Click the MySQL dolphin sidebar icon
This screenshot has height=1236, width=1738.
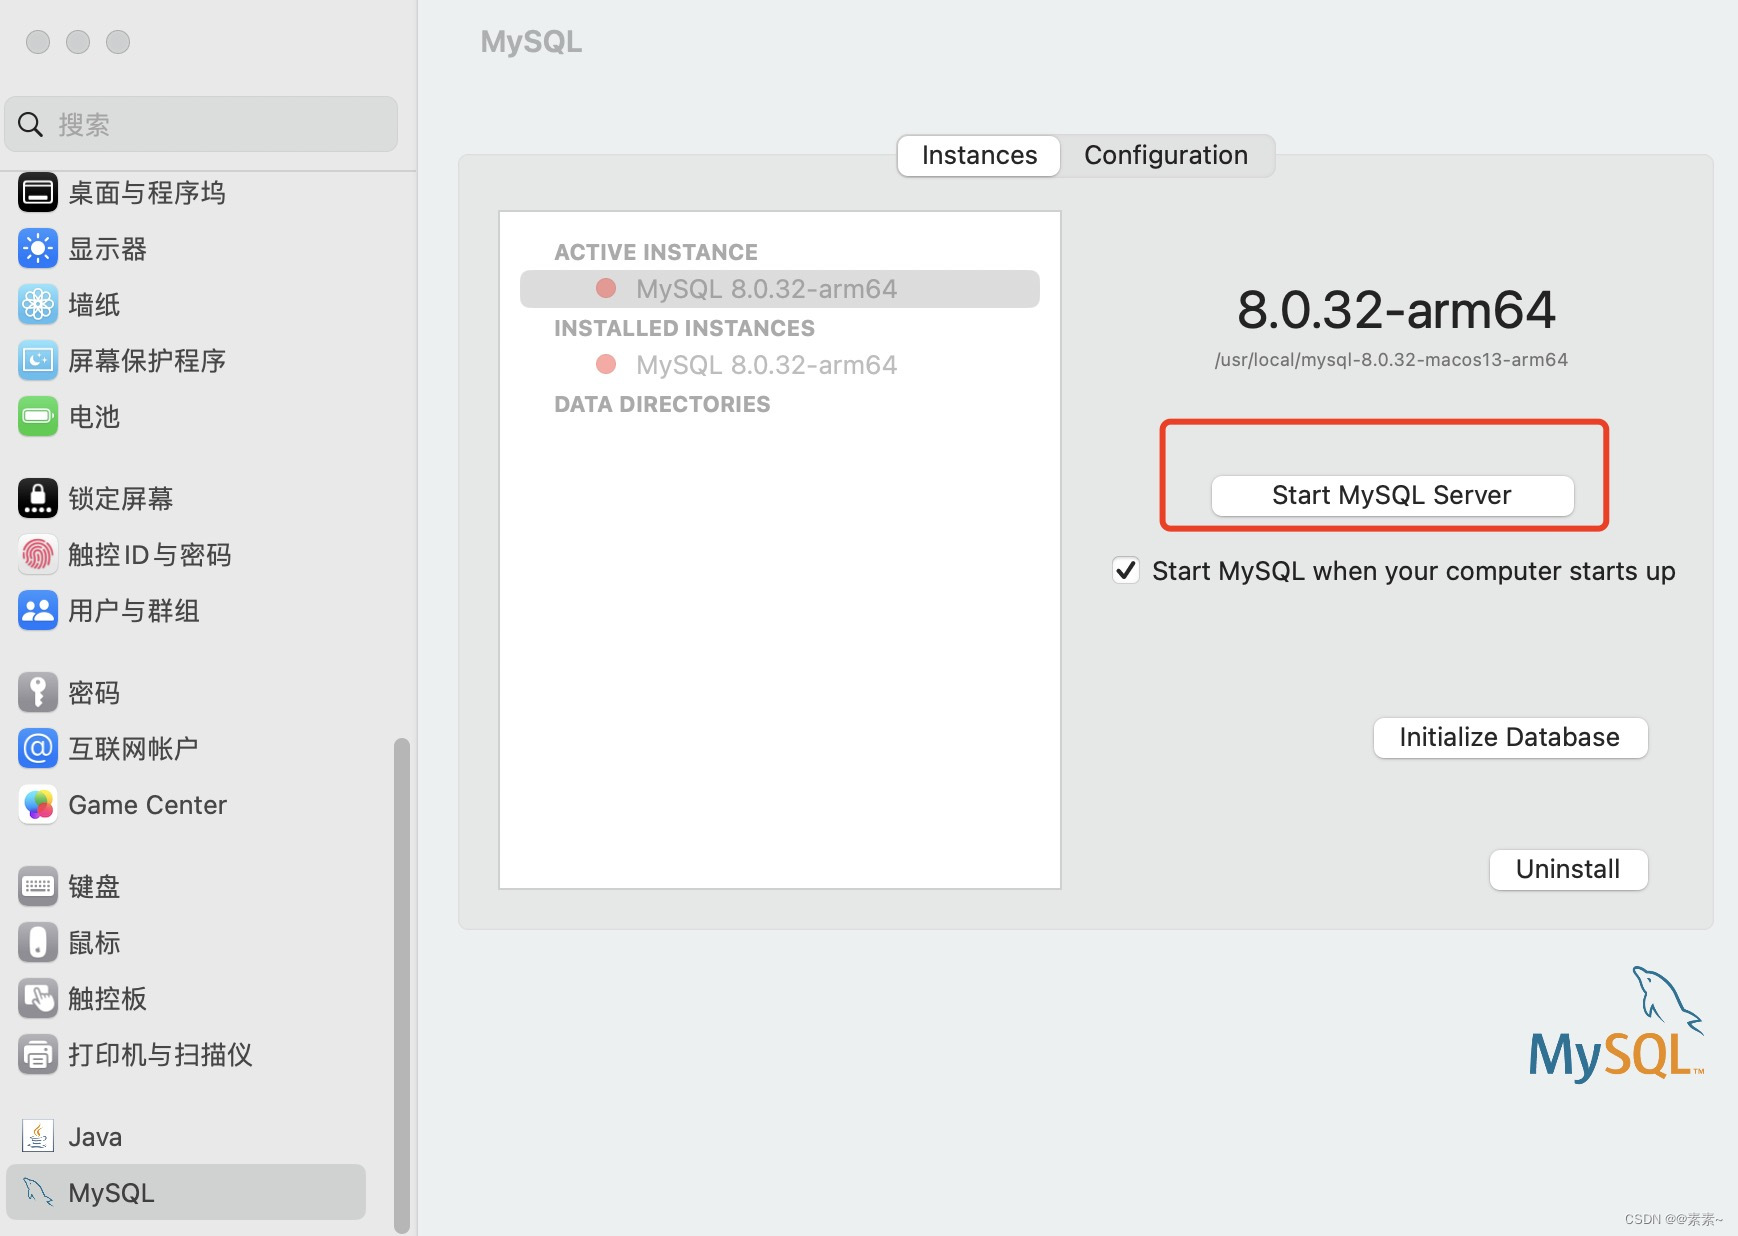(x=38, y=1192)
